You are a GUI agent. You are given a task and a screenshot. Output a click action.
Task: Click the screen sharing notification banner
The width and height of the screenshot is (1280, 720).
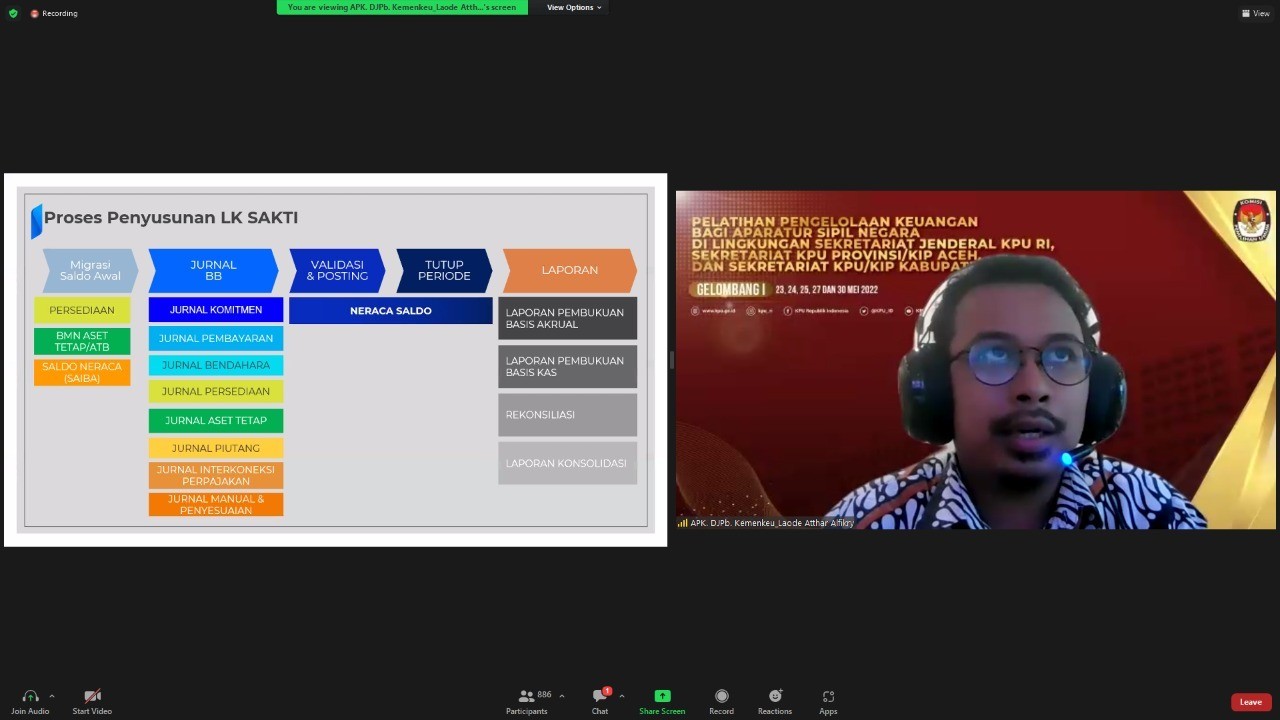click(x=402, y=7)
